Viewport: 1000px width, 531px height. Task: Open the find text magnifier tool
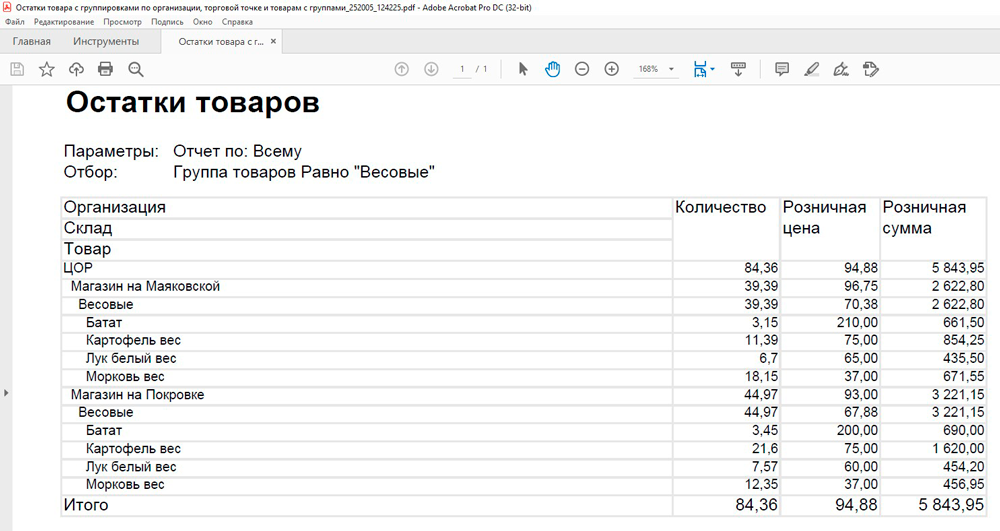click(136, 69)
